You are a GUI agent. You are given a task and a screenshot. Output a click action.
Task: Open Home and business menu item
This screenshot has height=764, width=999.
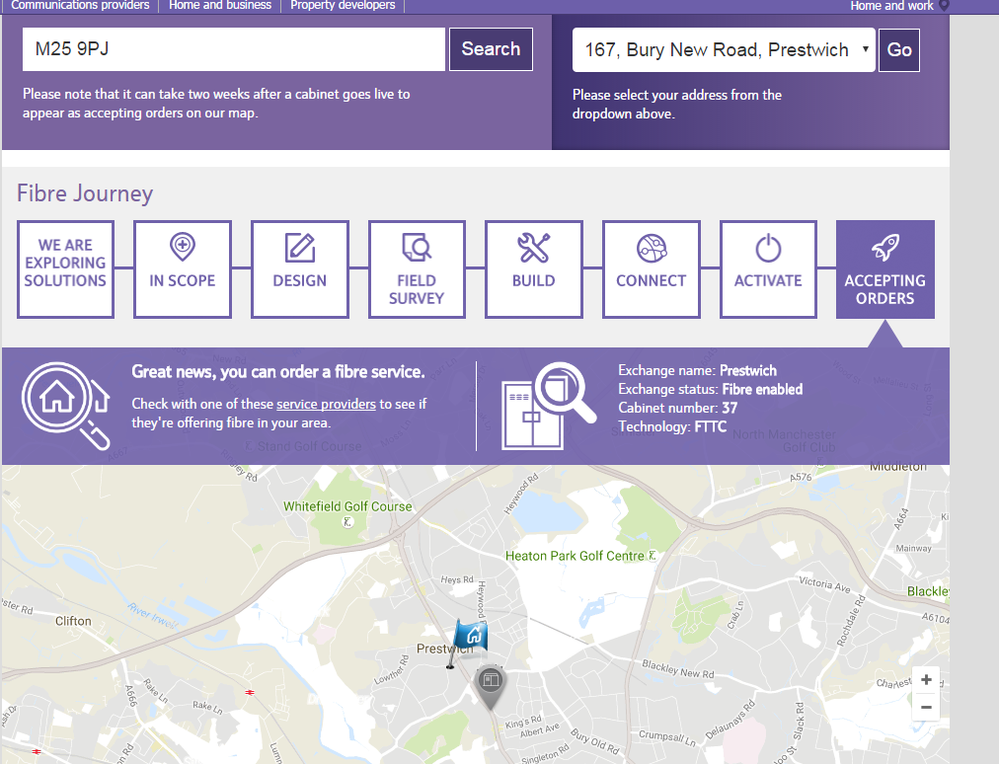pos(220,6)
